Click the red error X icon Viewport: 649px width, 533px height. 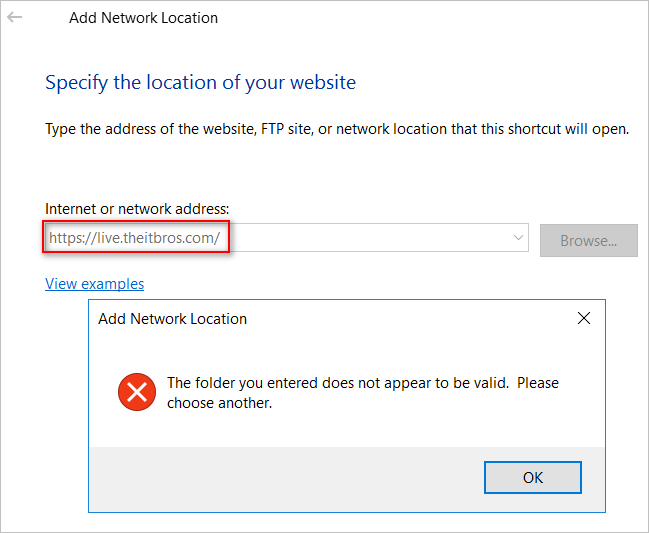pos(137,392)
